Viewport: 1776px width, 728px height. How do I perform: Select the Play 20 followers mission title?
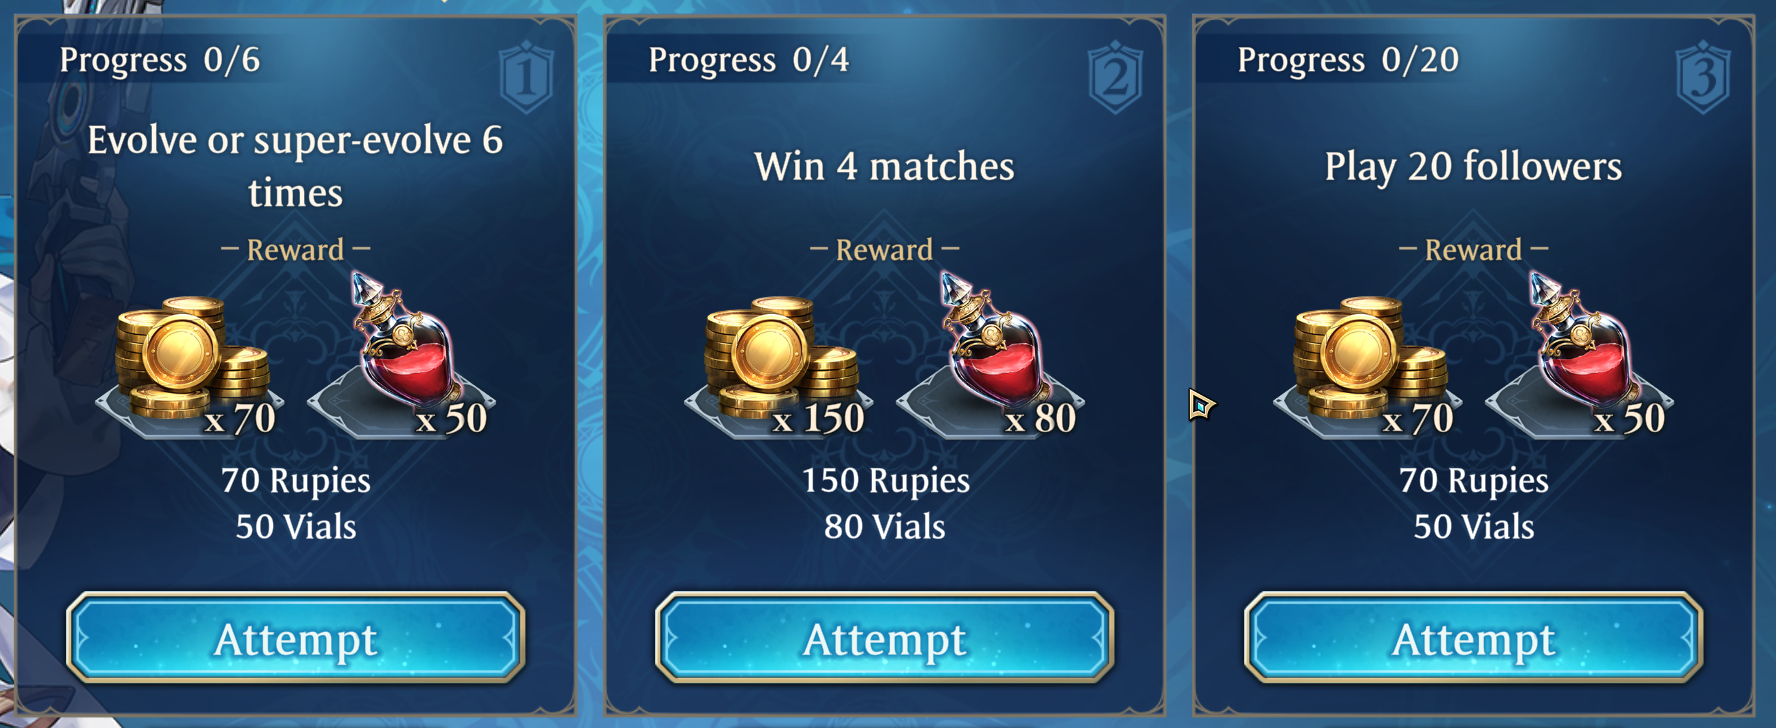(x=1473, y=166)
